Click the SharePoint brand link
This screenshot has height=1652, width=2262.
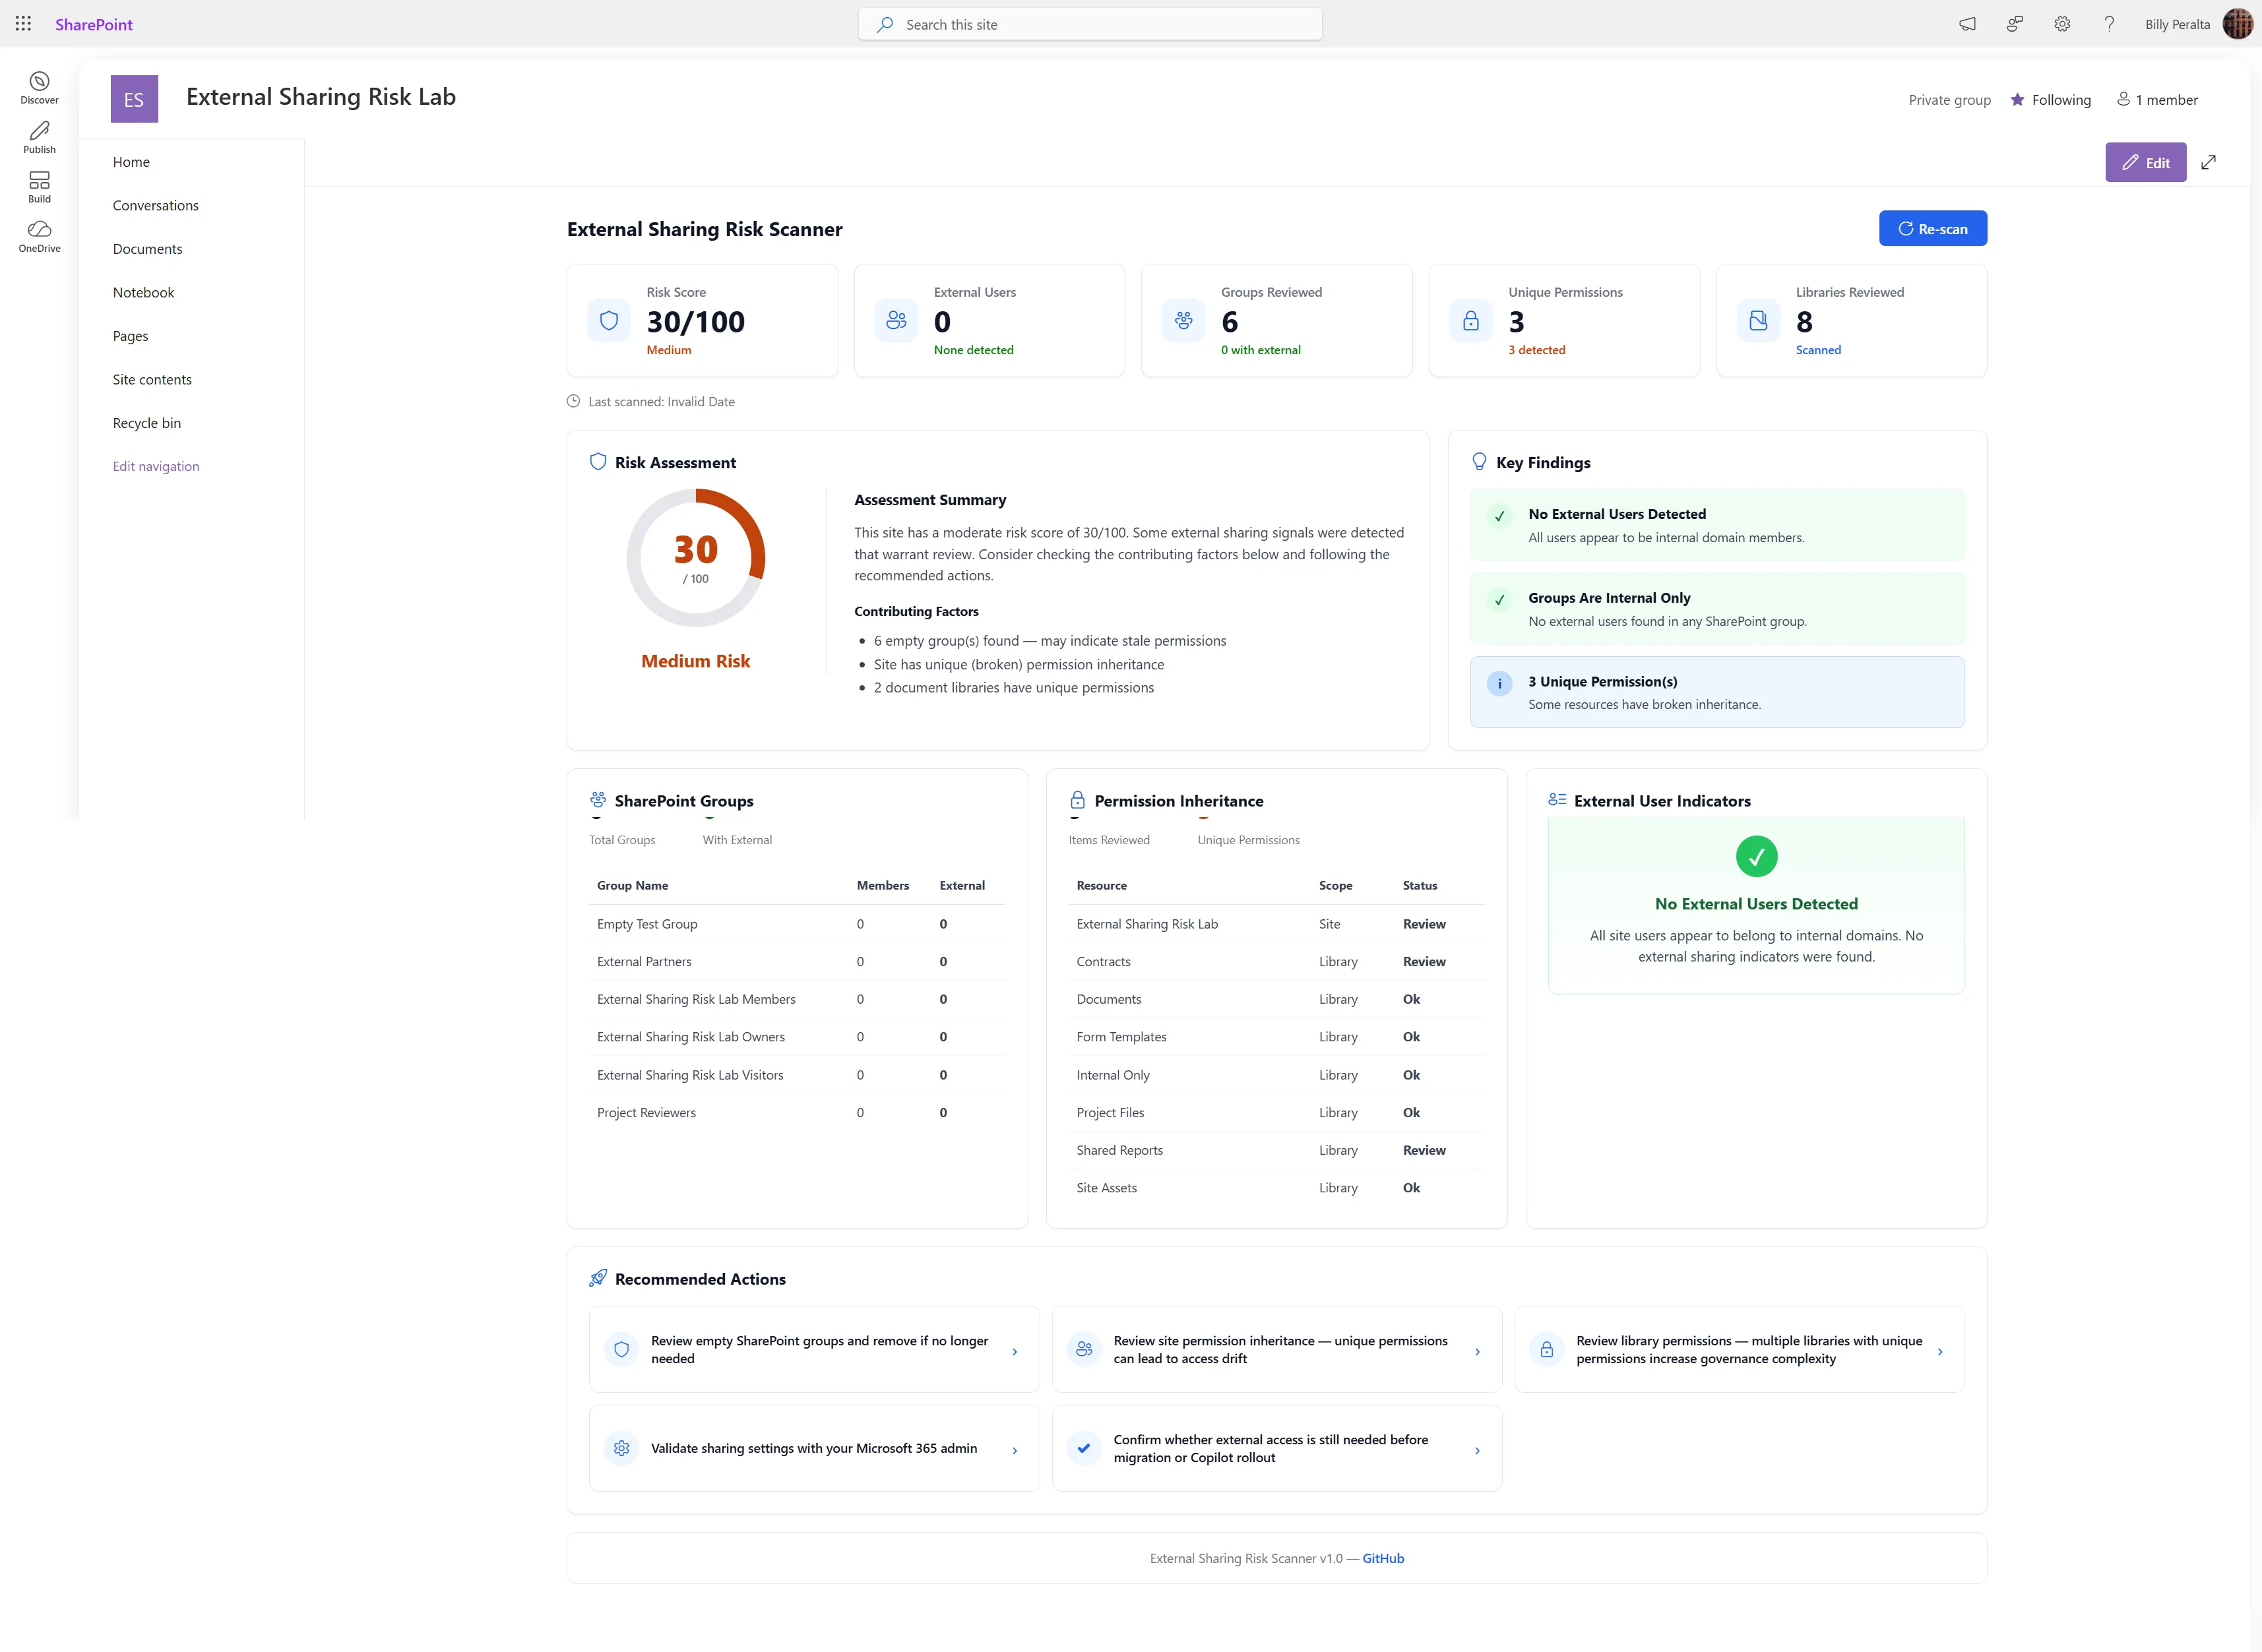94,24
